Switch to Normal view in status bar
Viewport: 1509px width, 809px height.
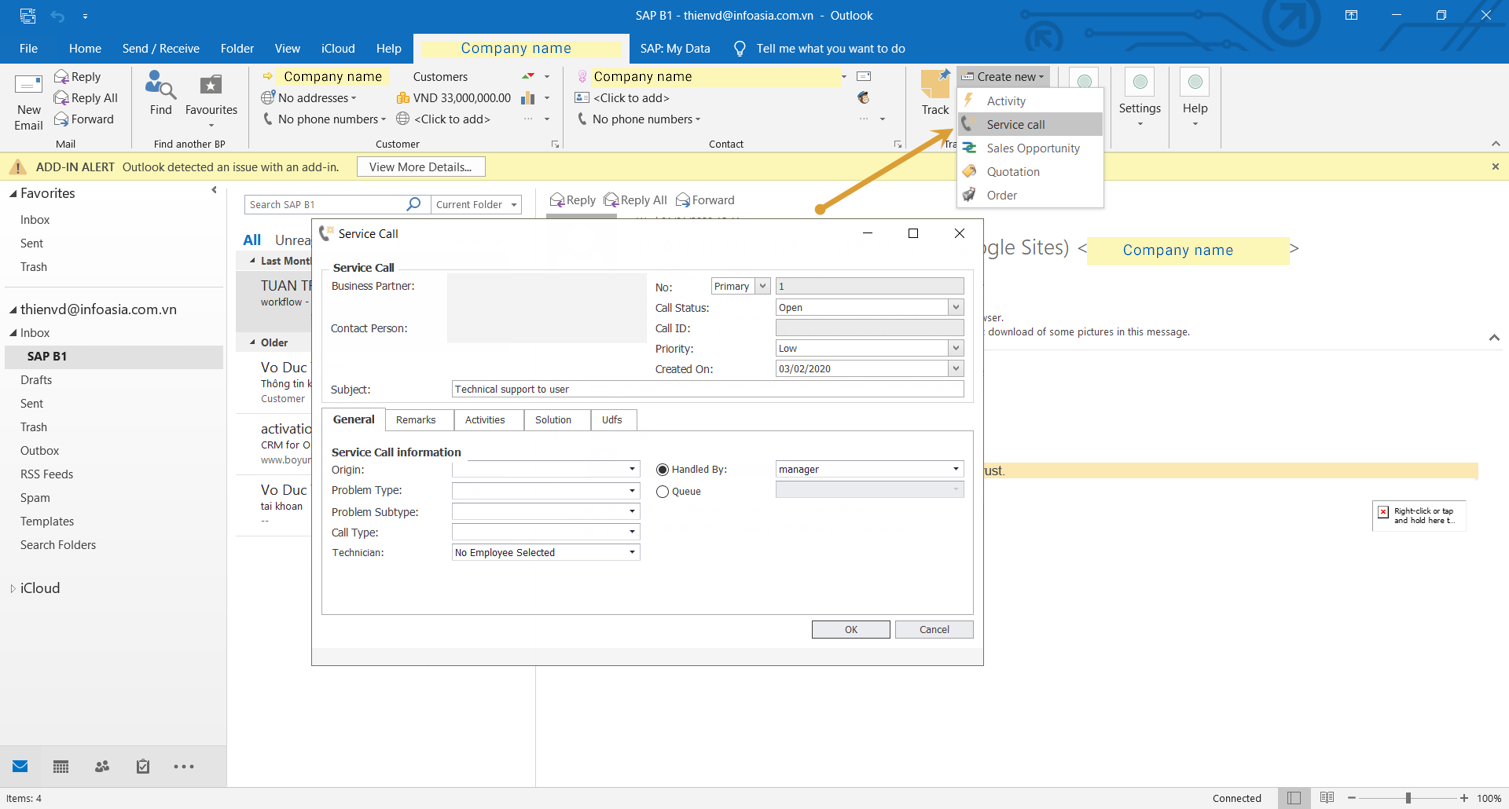(x=1294, y=798)
